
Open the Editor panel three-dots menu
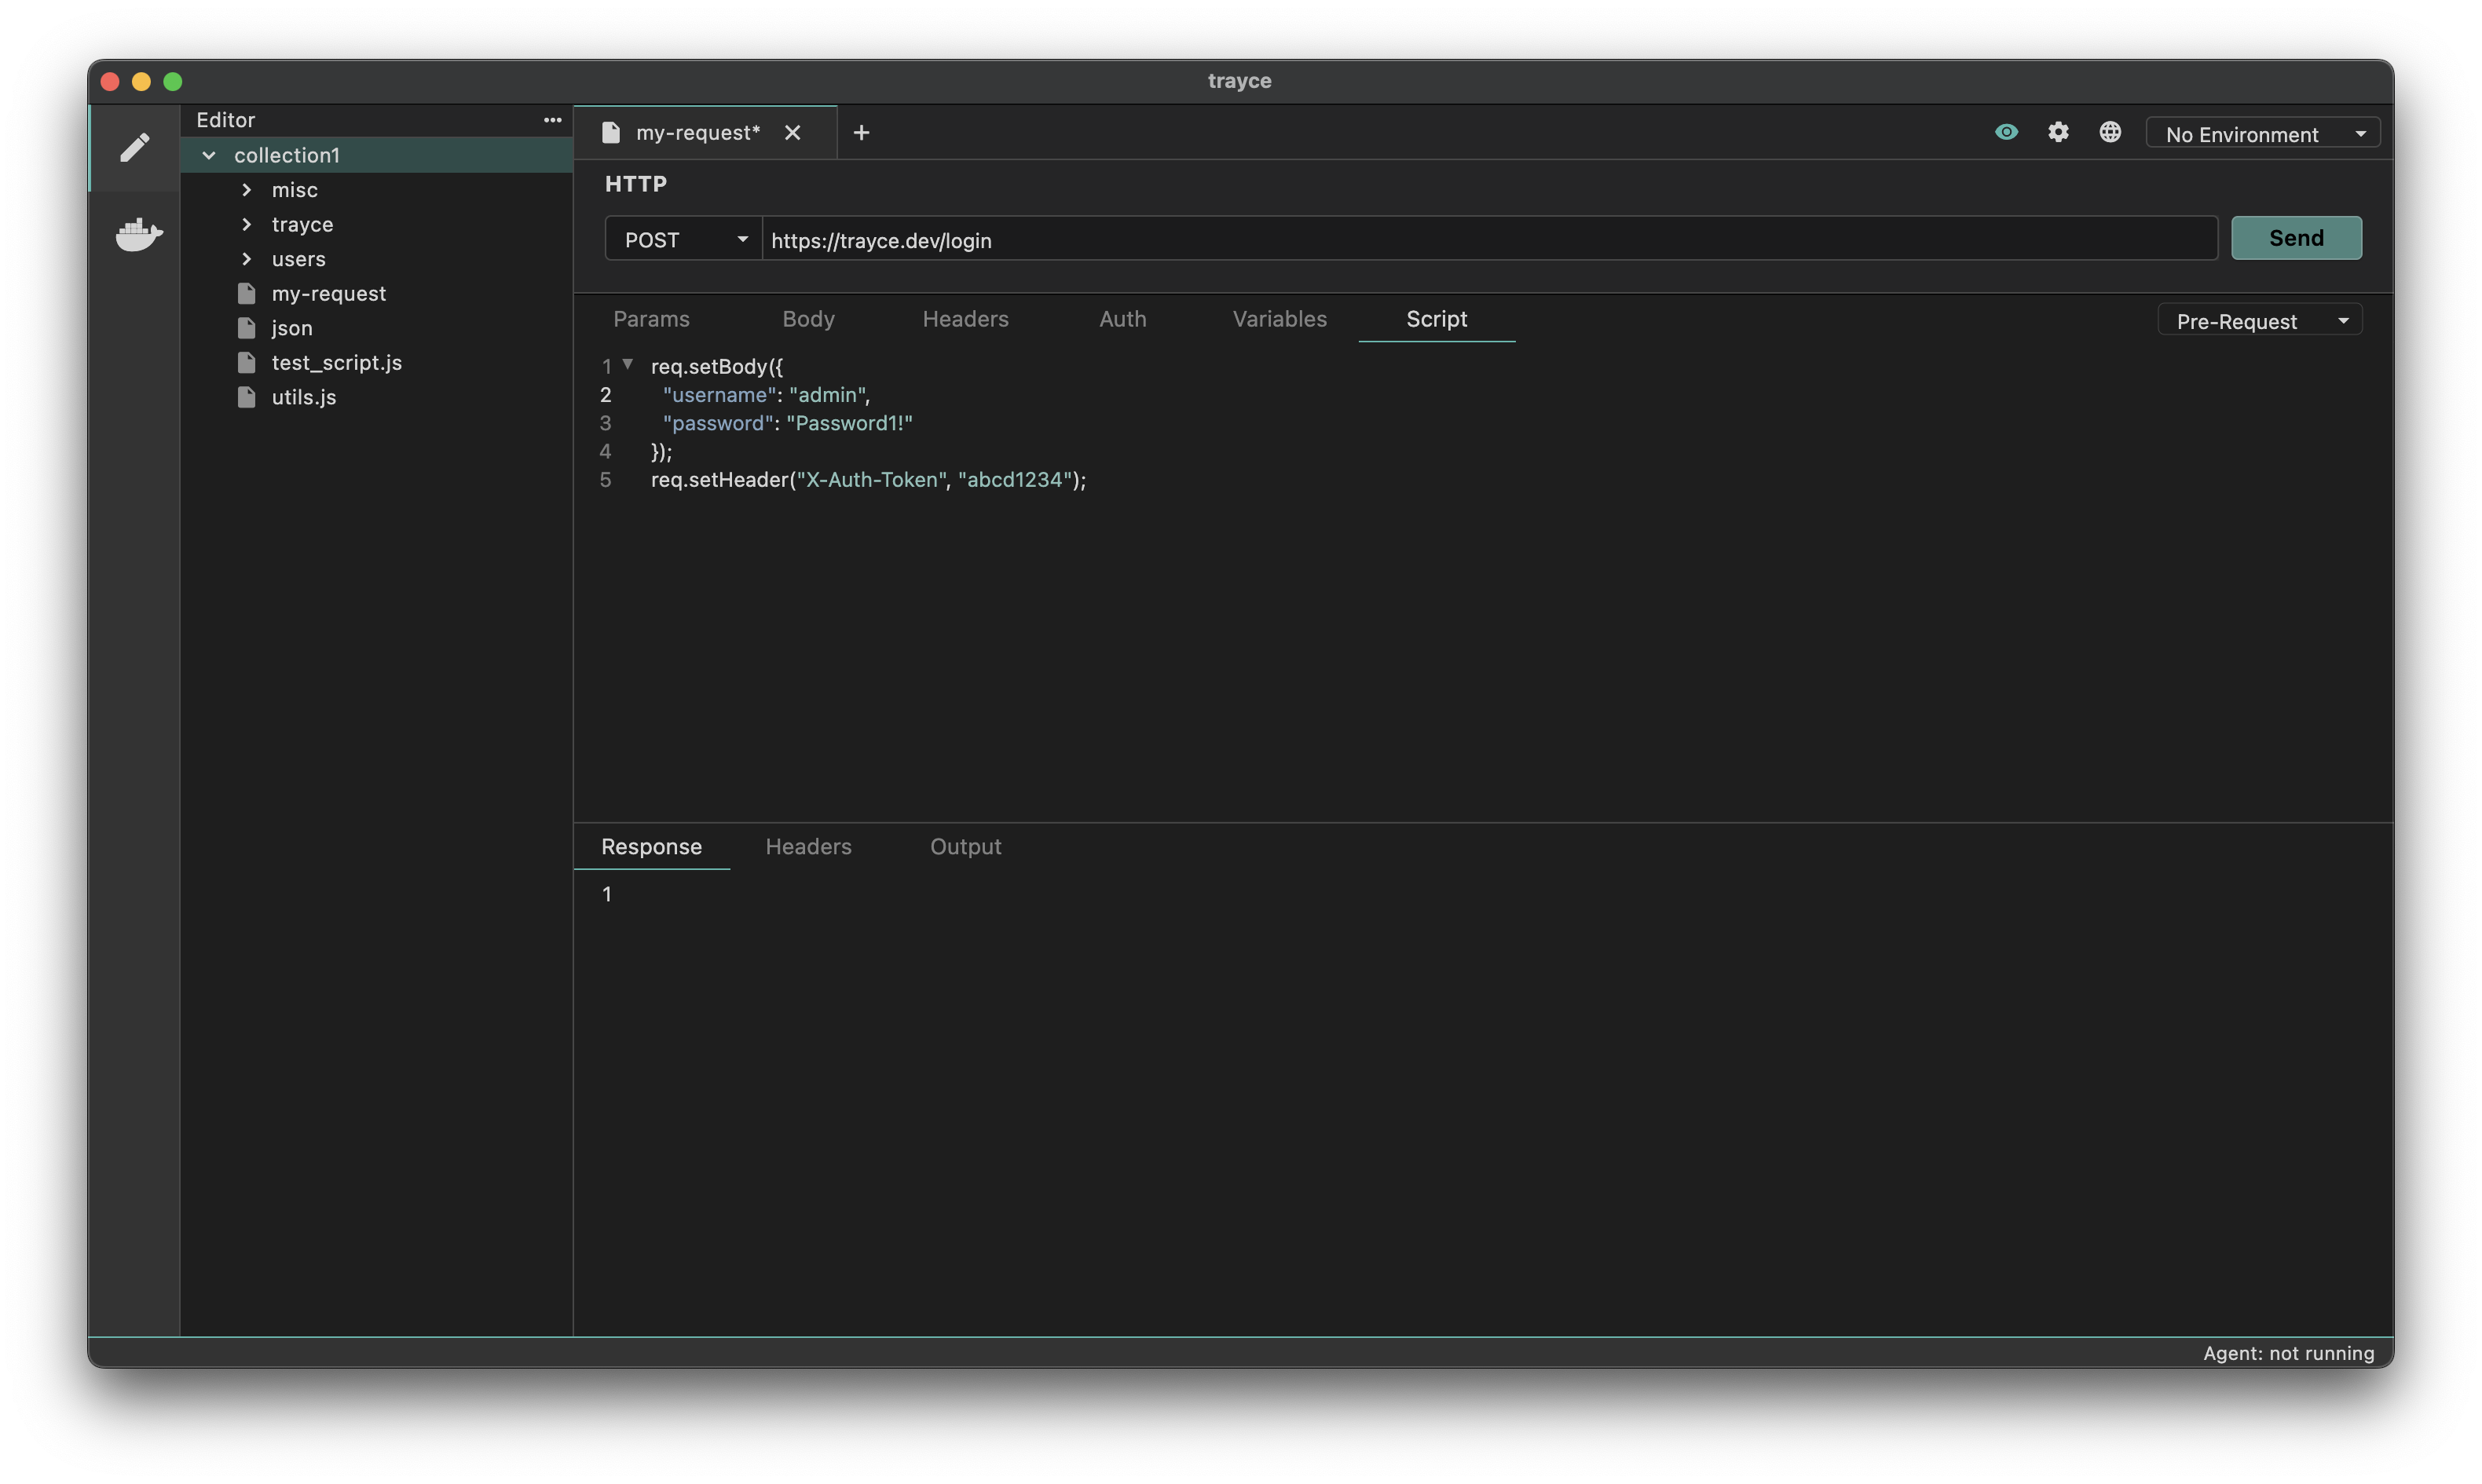[x=552, y=120]
